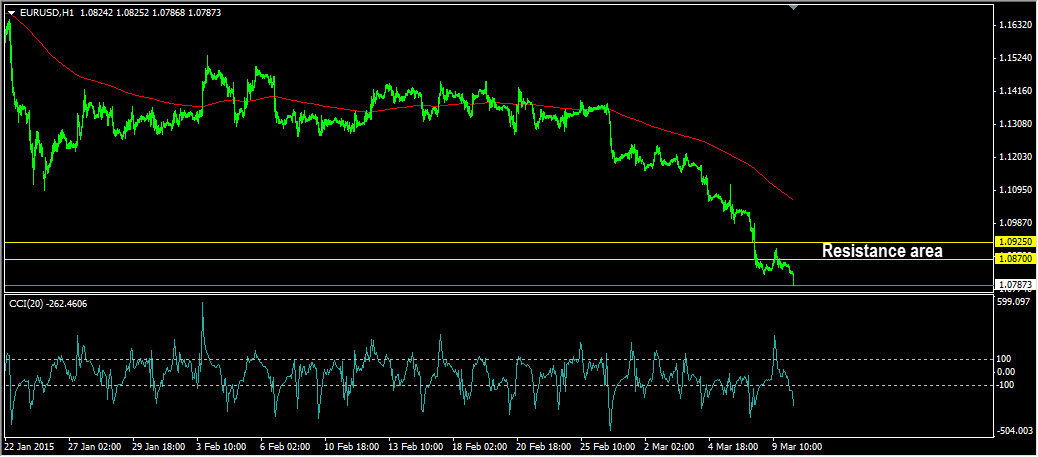1038x457 pixels.
Task: Click the current price tag 1.07873
Action: (x=1014, y=285)
